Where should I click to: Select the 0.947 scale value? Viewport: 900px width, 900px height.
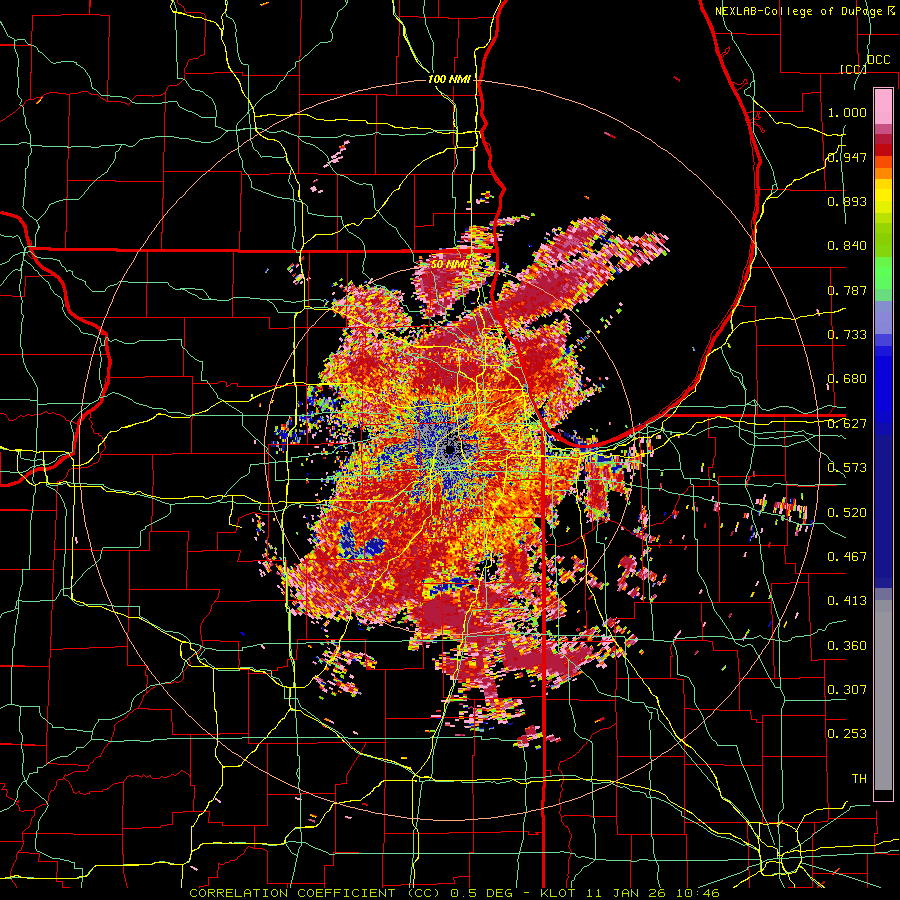[x=847, y=157]
